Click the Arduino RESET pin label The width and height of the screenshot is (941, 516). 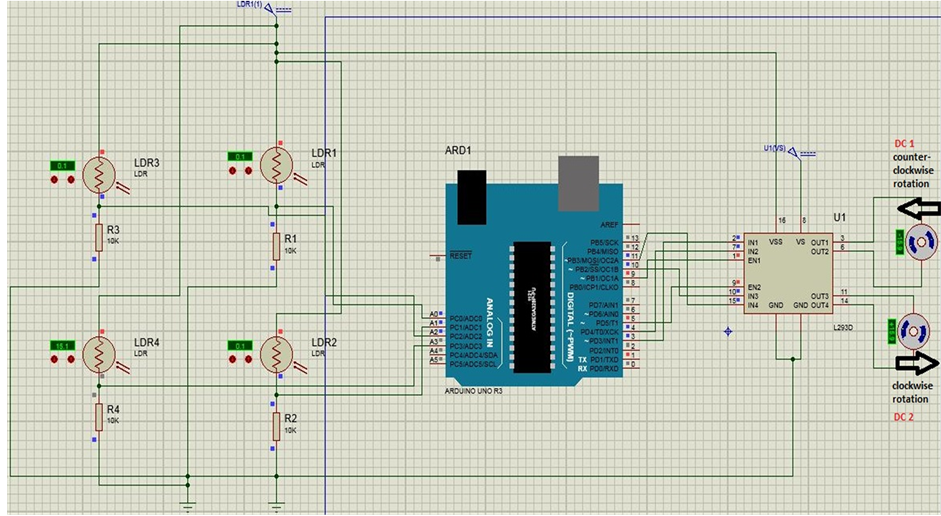click(461, 256)
